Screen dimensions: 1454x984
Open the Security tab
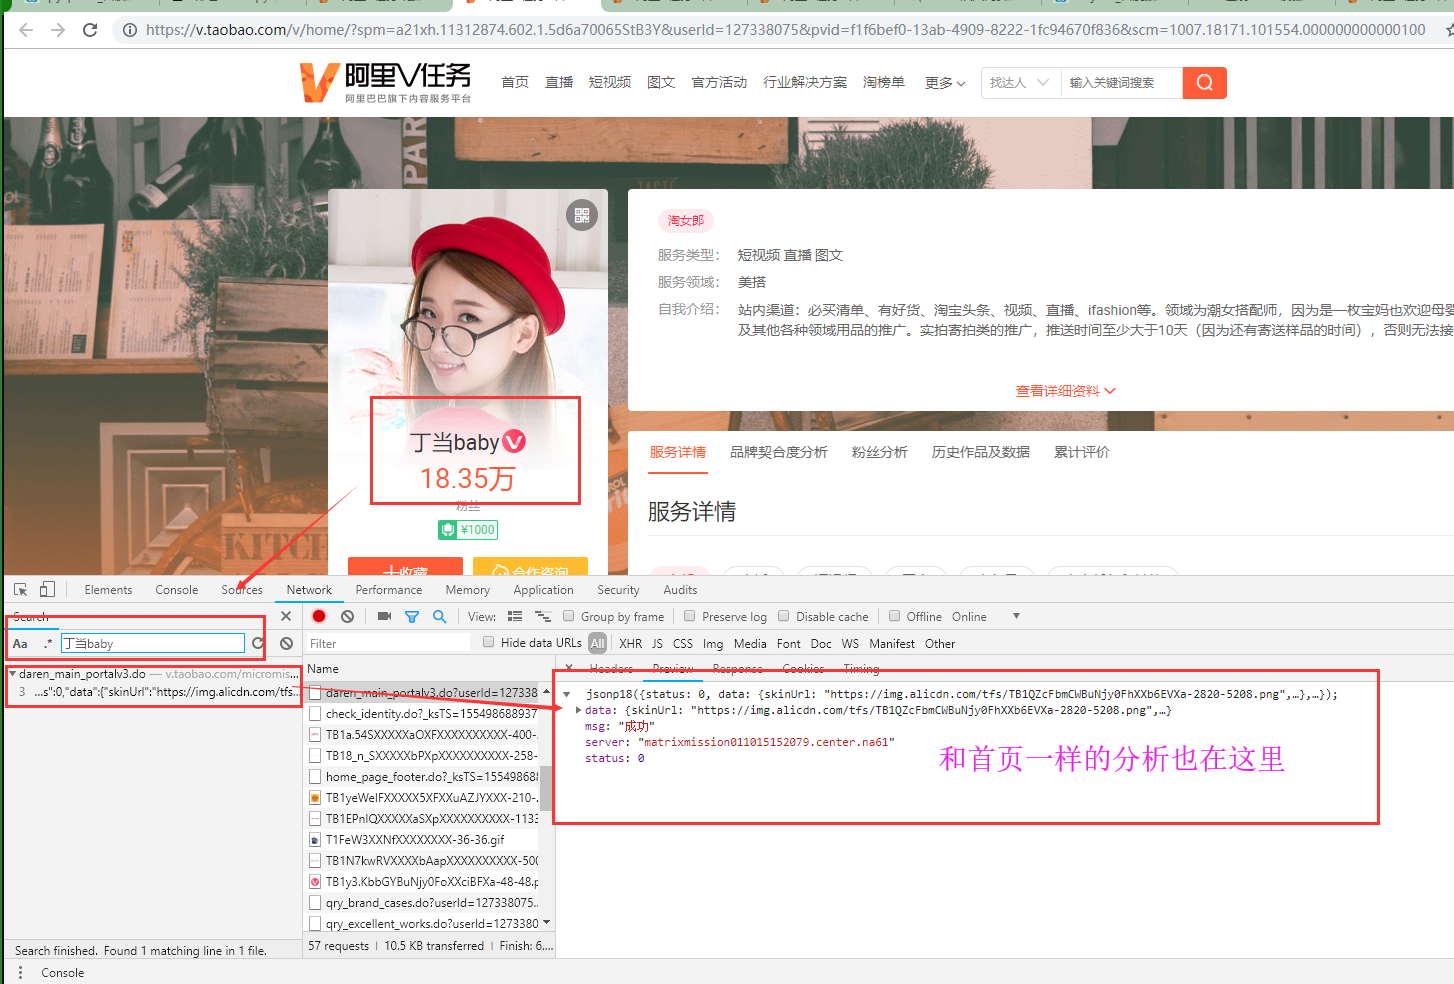coord(618,590)
